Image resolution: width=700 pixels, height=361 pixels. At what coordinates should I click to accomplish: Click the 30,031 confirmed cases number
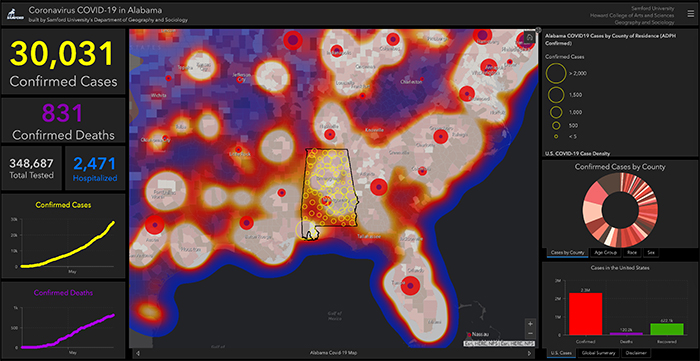[62, 54]
